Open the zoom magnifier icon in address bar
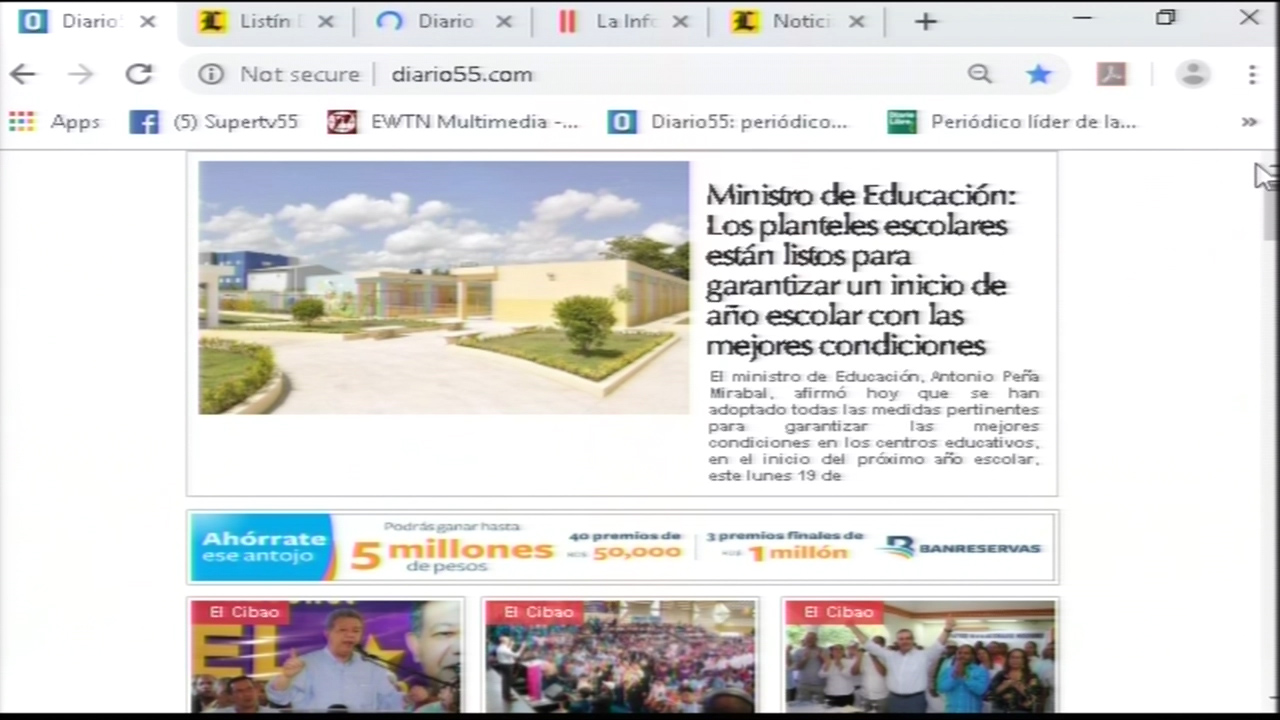Image resolution: width=1280 pixels, height=720 pixels. [979, 74]
